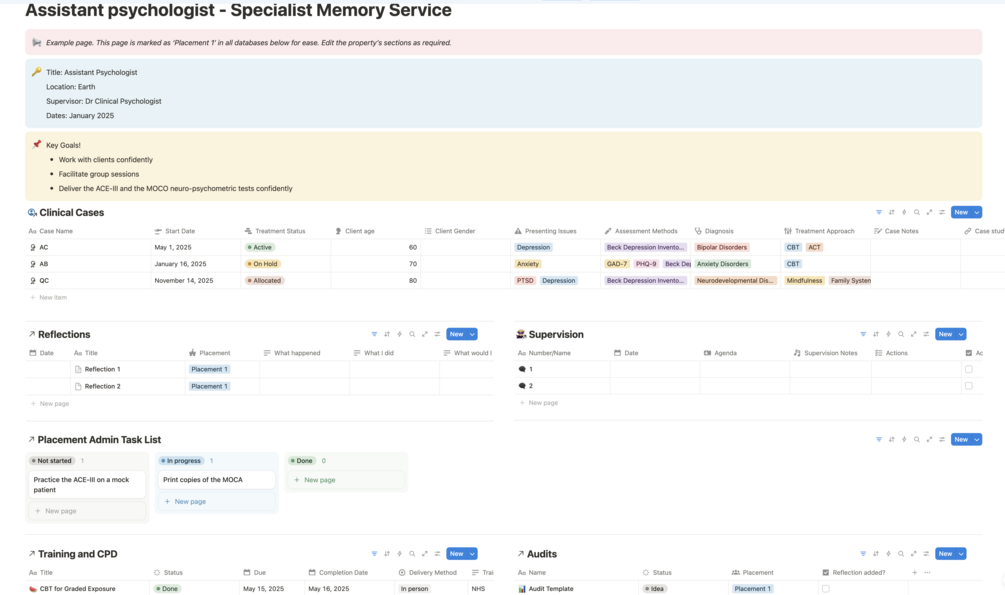Add new page in the Done column
Viewport: 1005px width, 595px height.
[319, 480]
